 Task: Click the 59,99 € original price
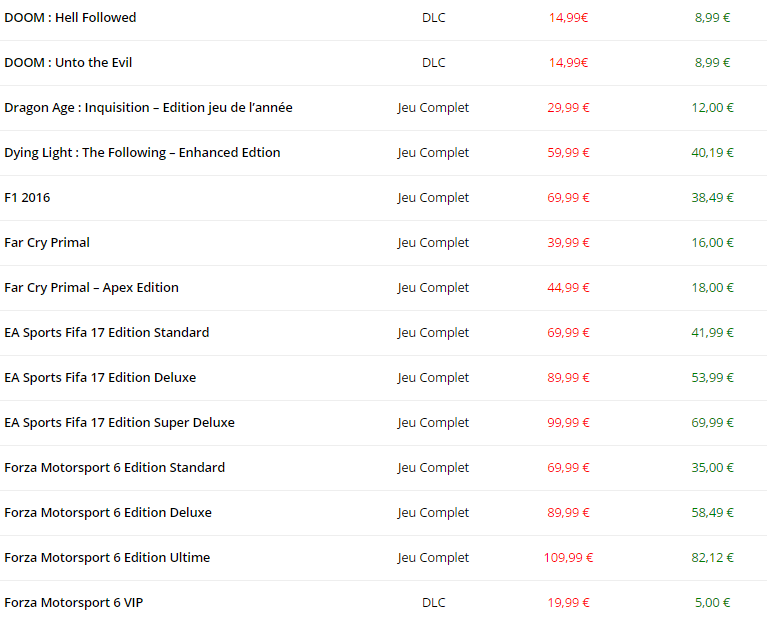click(x=568, y=153)
